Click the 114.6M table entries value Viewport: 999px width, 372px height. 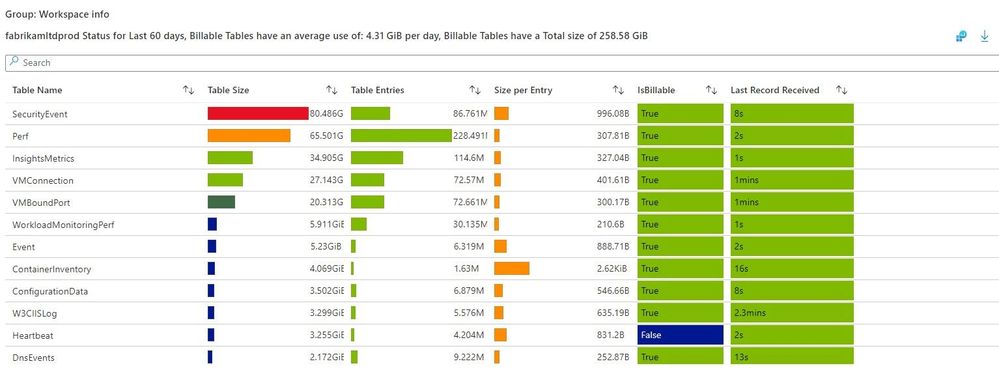click(x=470, y=159)
